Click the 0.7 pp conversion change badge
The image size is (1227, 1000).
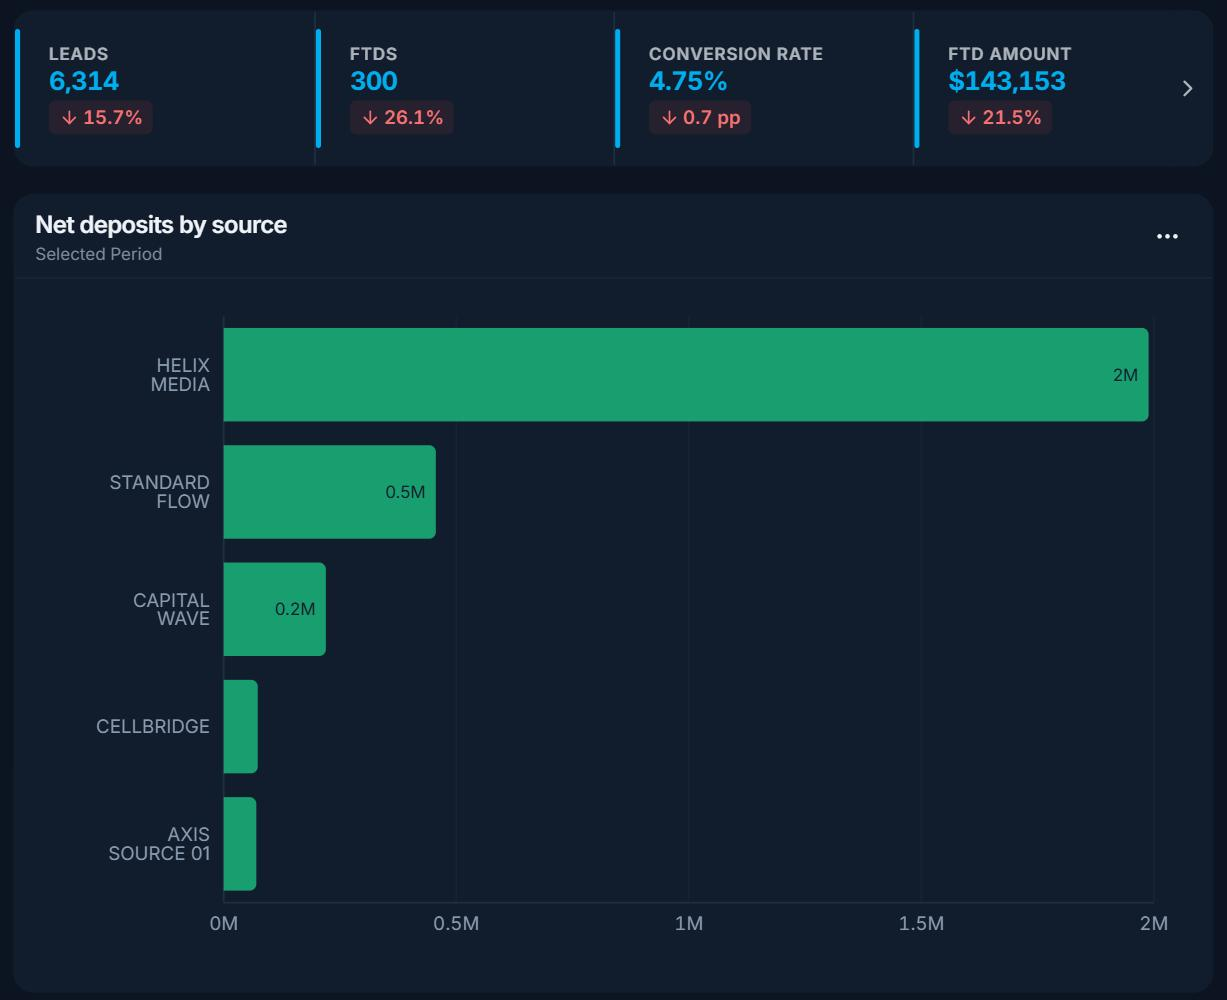(x=700, y=117)
